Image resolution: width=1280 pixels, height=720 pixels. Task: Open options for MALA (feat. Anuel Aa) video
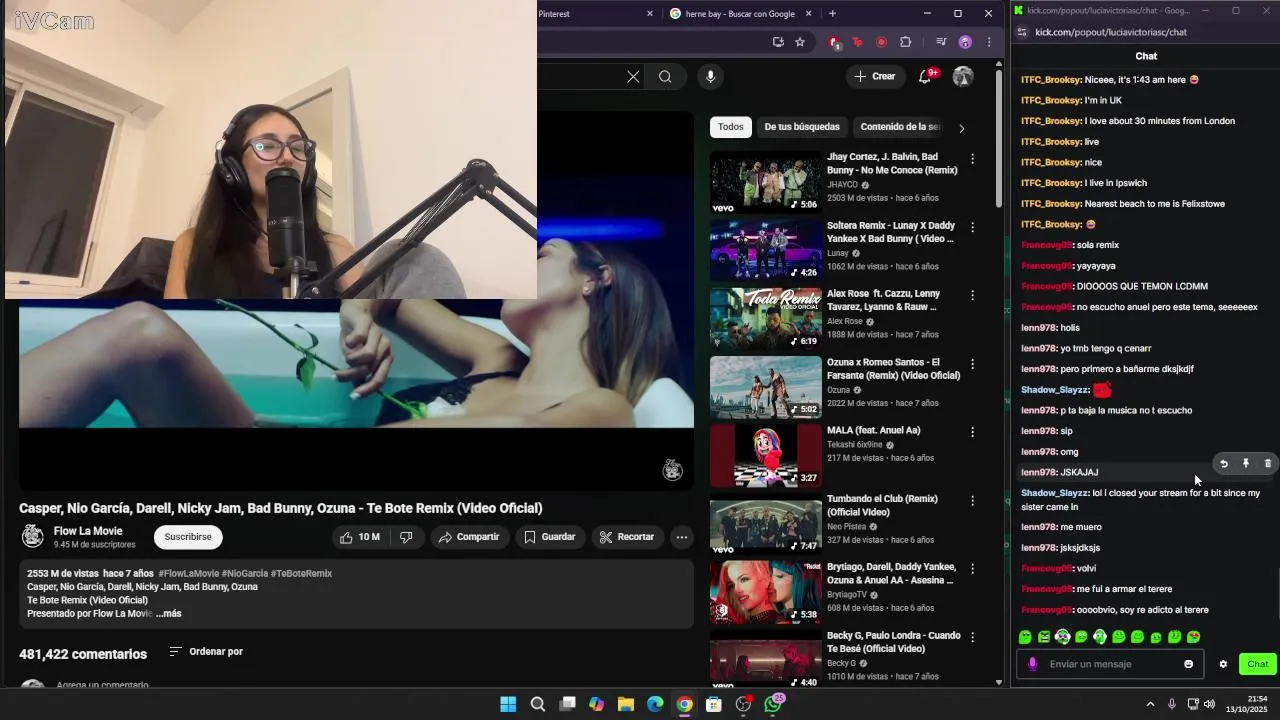point(972,432)
